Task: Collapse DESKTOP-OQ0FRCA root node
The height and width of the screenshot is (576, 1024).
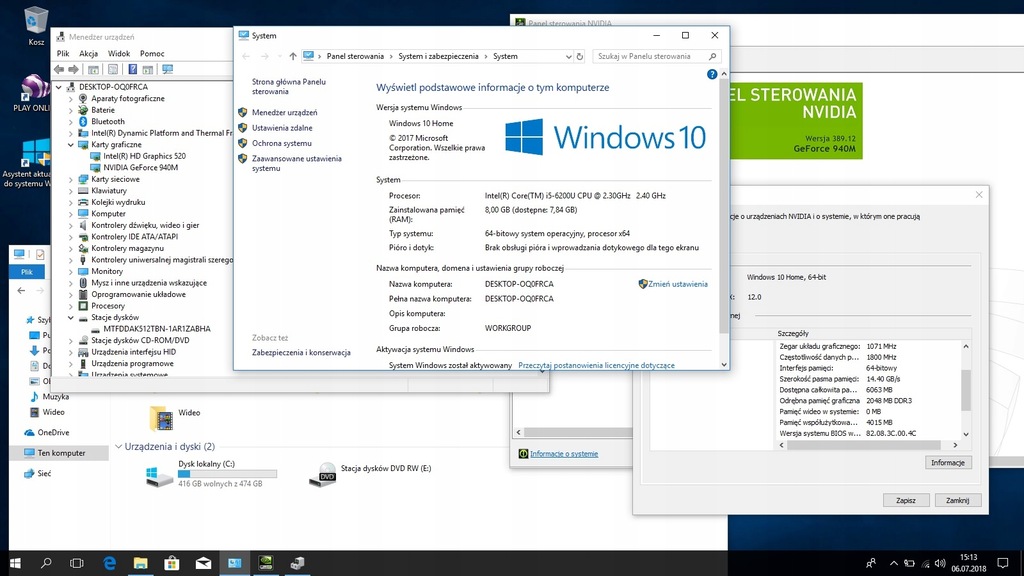Action: point(59,87)
